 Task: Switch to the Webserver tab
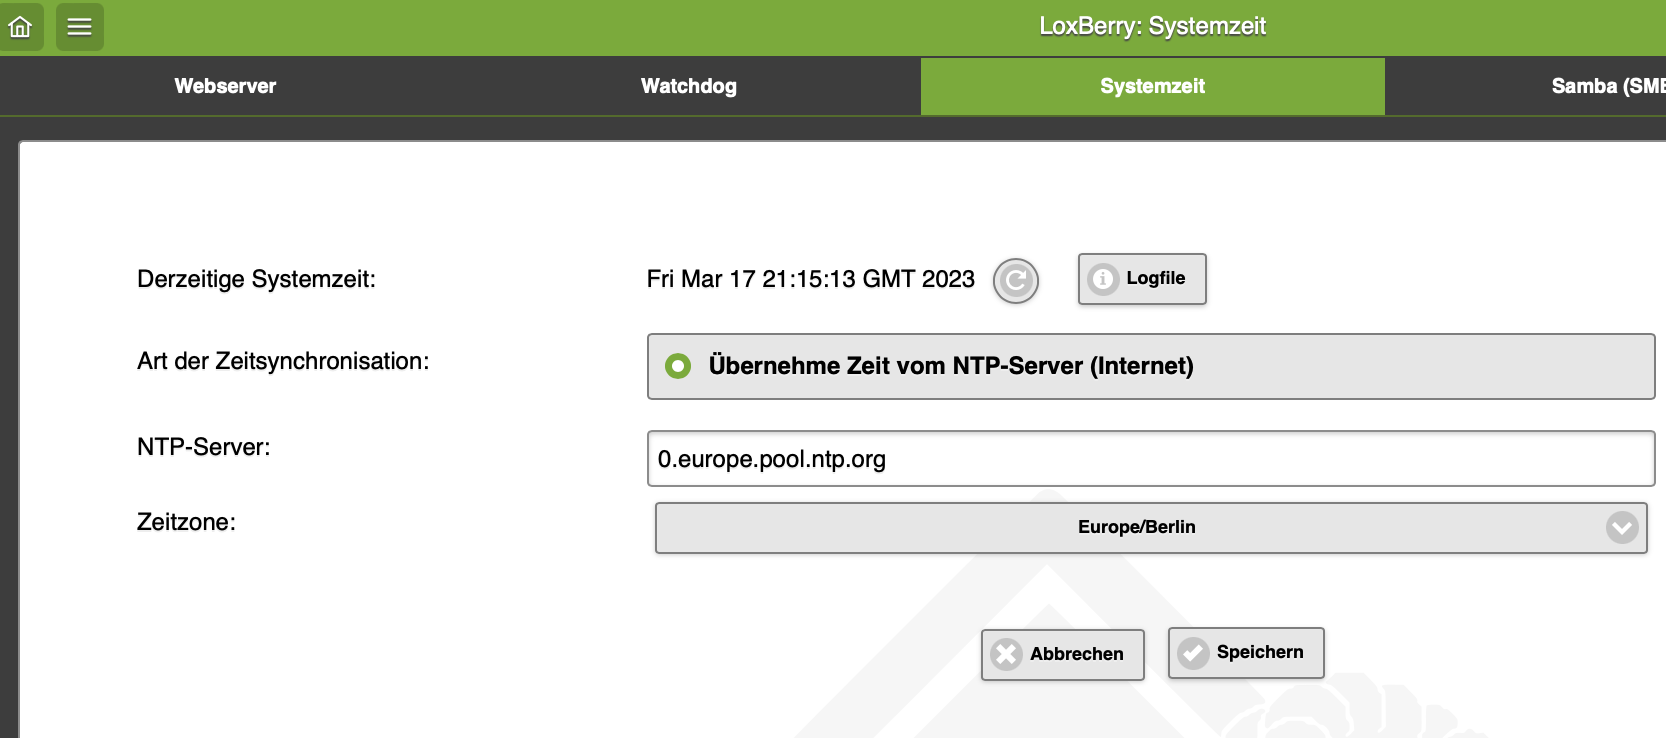tap(225, 86)
